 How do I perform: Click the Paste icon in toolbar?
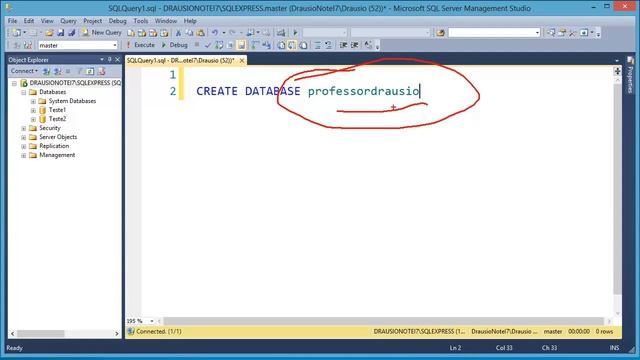click(201, 33)
